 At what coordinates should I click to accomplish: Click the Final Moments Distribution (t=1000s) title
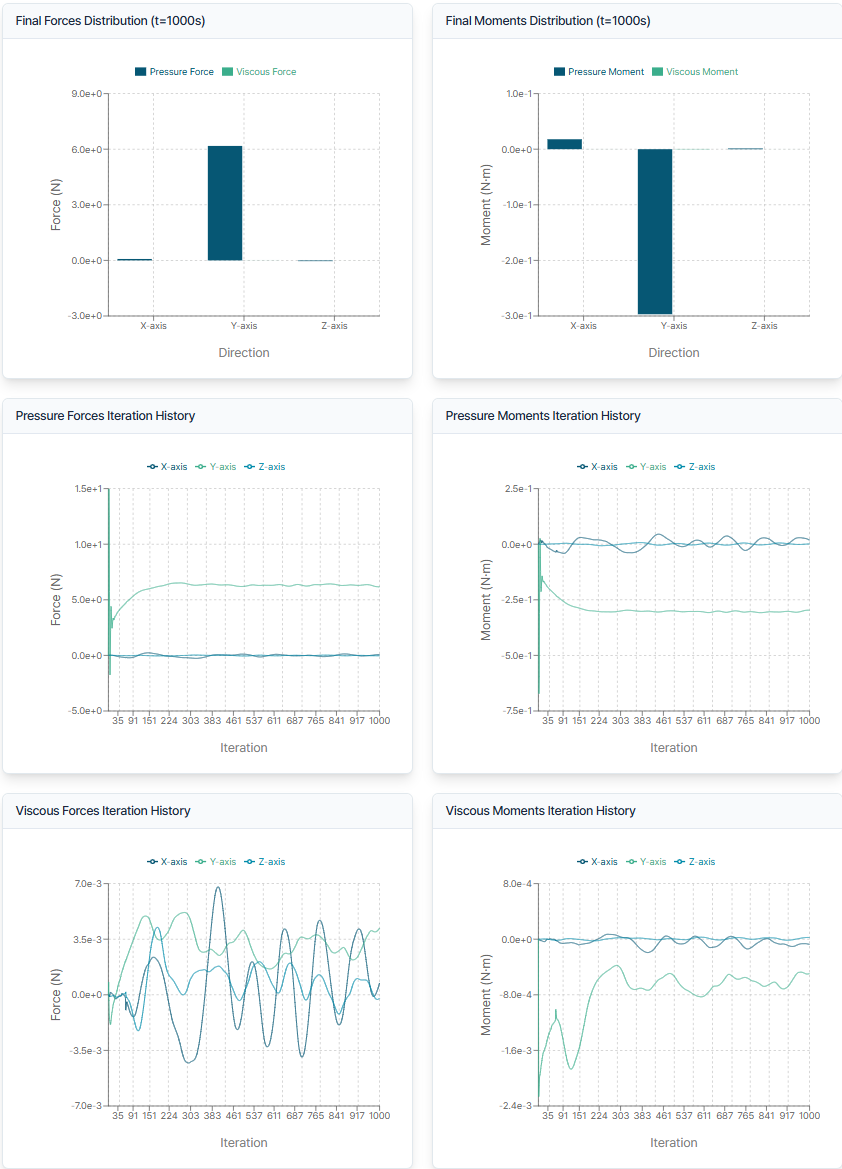548,21
